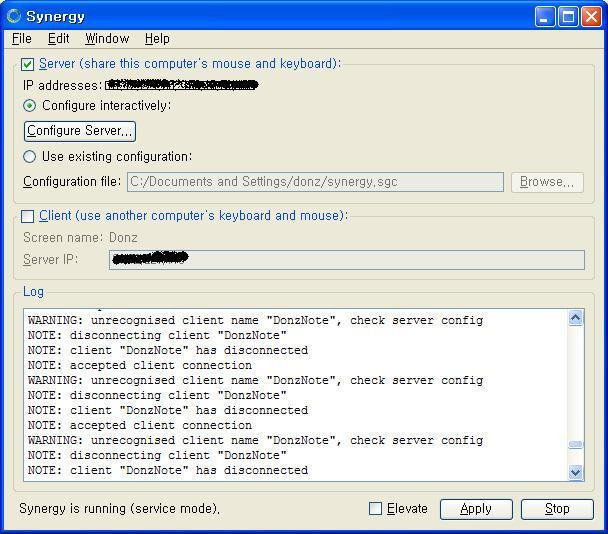Click the 'Log' group heading
This screenshot has width=608, height=534.
[x=33, y=292]
